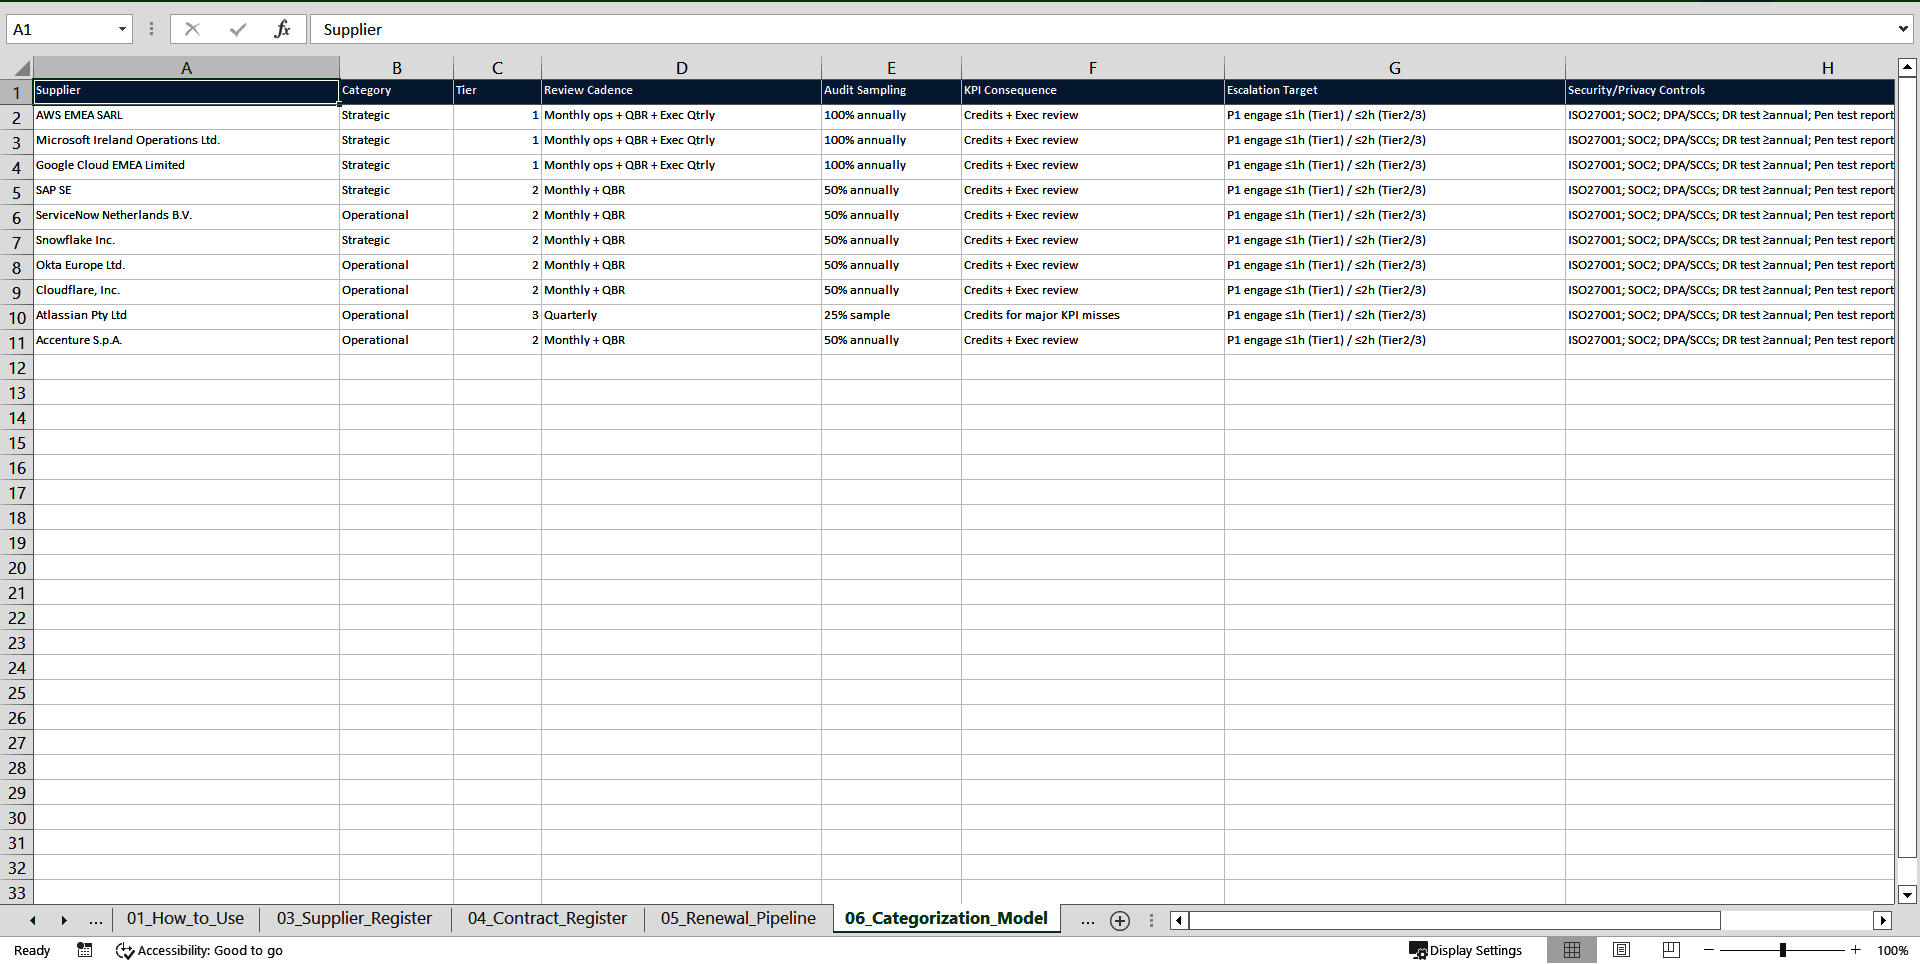Screen dimensions: 1920x964
Task: Click the Select All corner triangle
Action: click(x=21, y=68)
